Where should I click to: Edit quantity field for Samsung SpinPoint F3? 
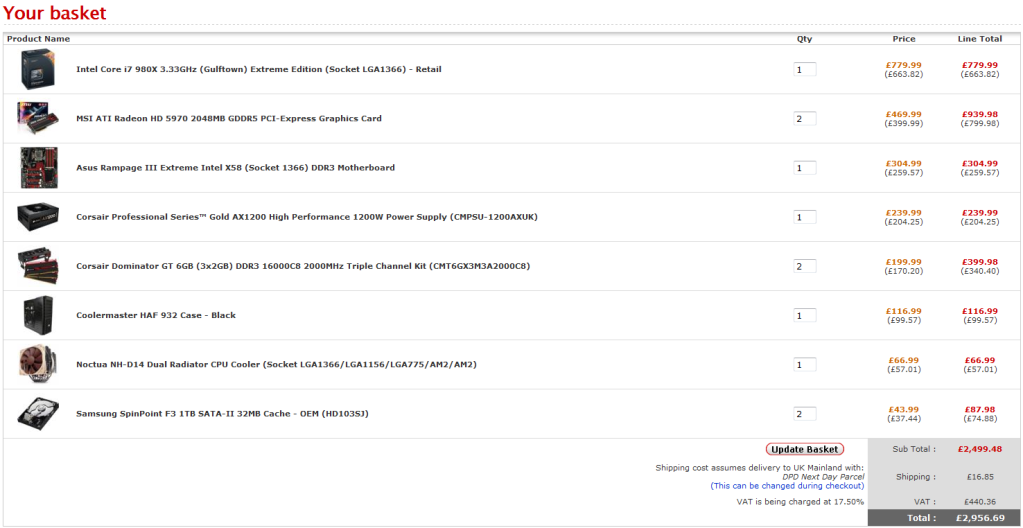(x=804, y=414)
